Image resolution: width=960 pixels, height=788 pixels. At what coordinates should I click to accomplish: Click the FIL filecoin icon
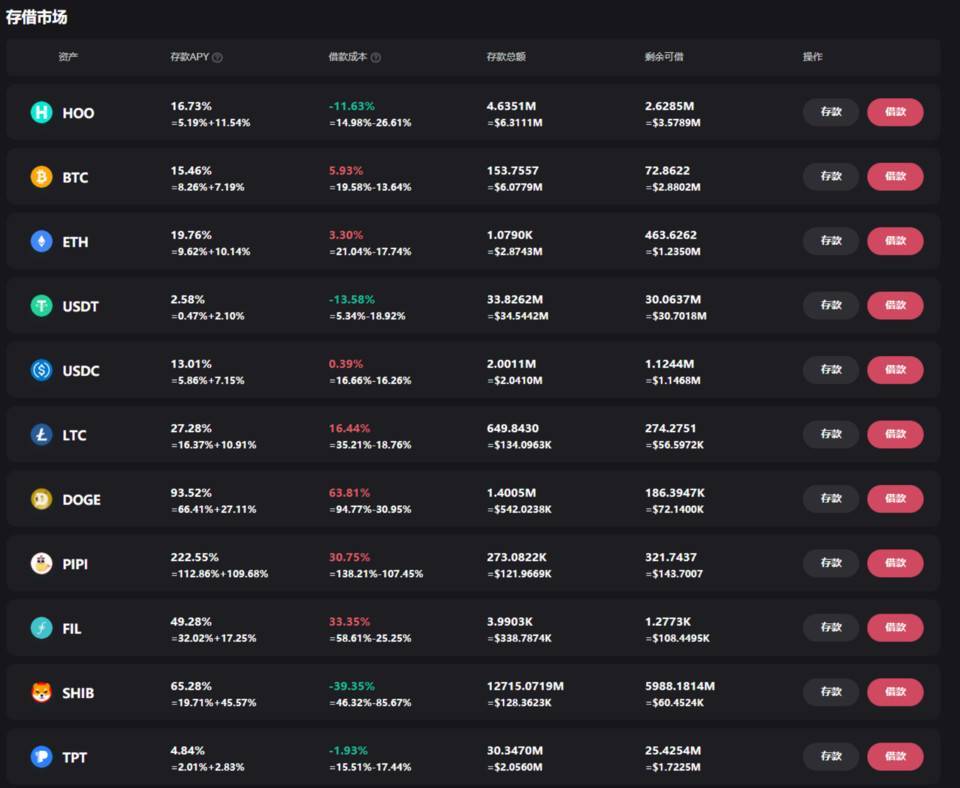click(x=42, y=628)
